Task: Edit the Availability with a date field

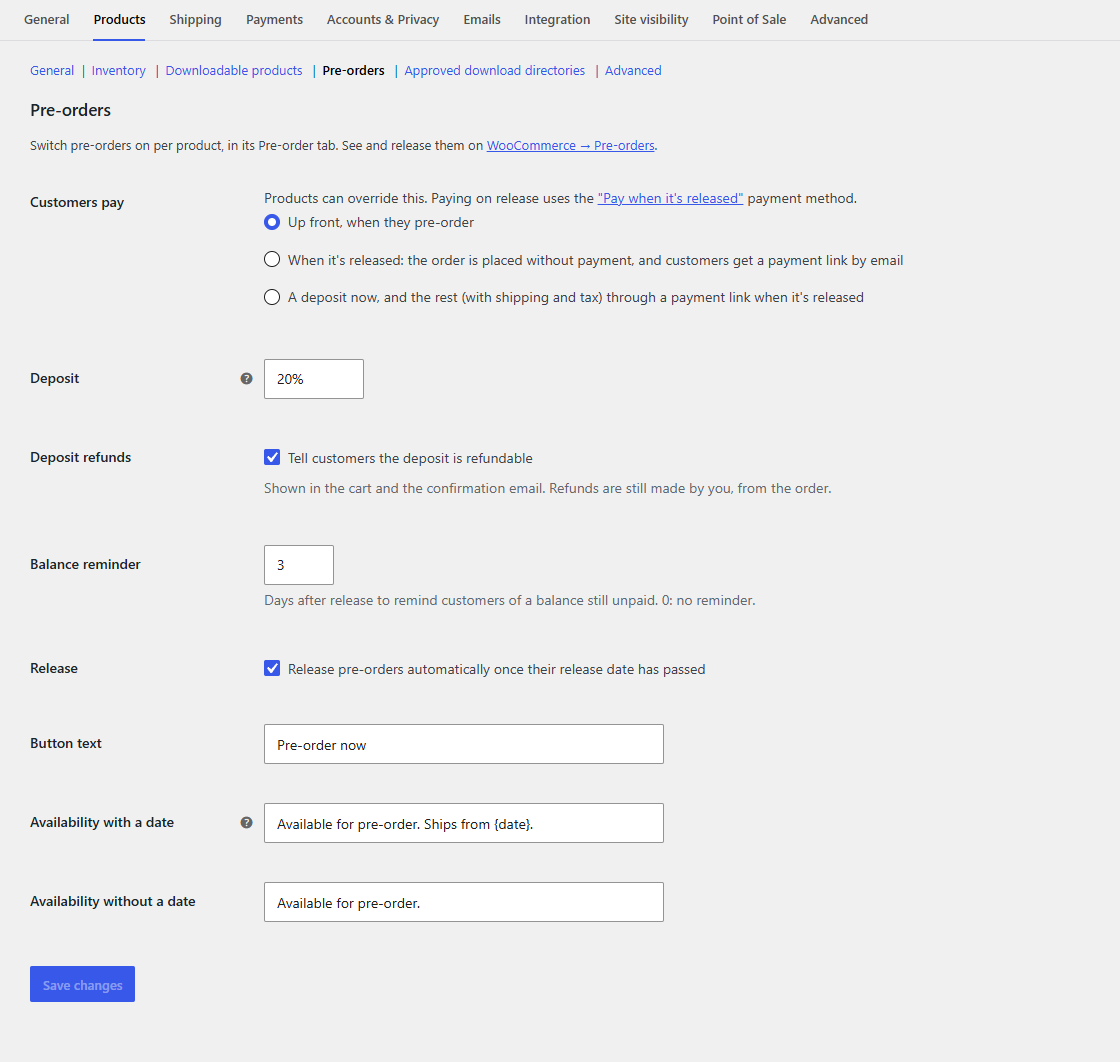Action: point(464,823)
